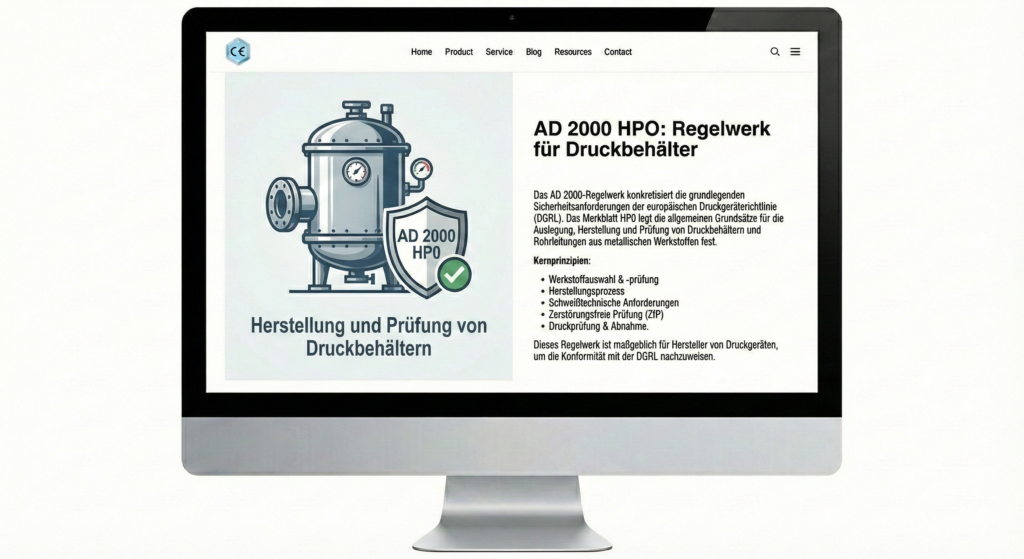Navigate to the Resources section
Viewport: 1024px width, 559px height.
[x=573, y=52]
